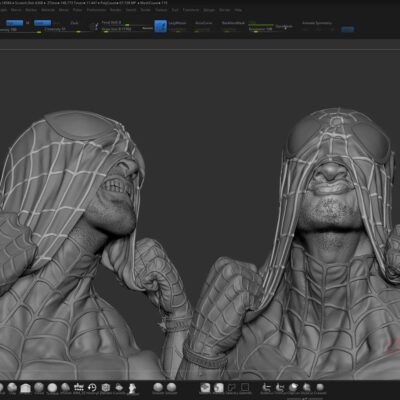Toggle the BackfaceMask button
The height and width of the screenshot is (400, 400).
tap(233, 23)
